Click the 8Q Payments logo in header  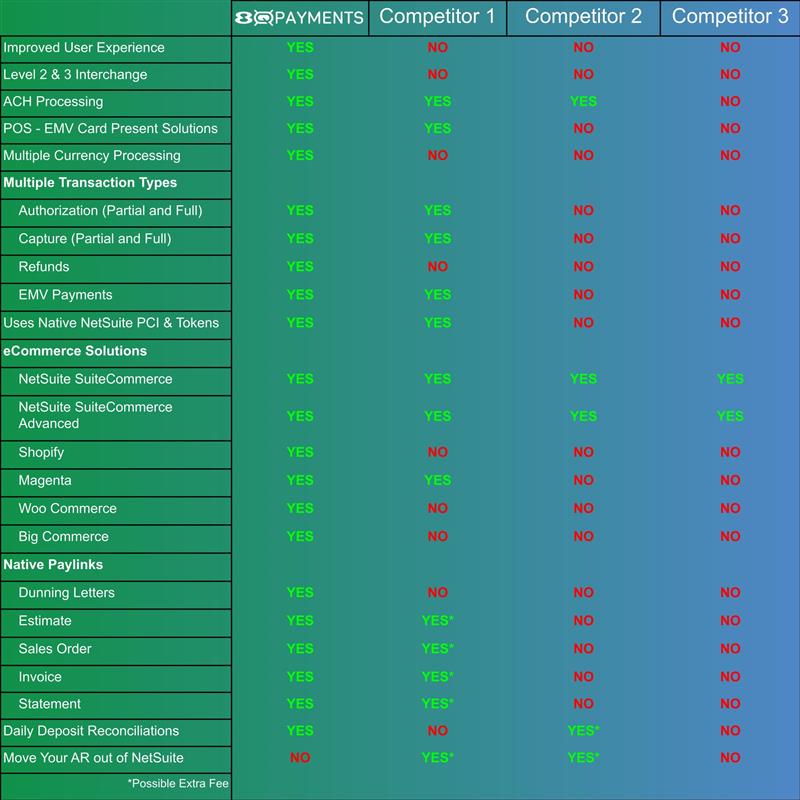(299, 17)
